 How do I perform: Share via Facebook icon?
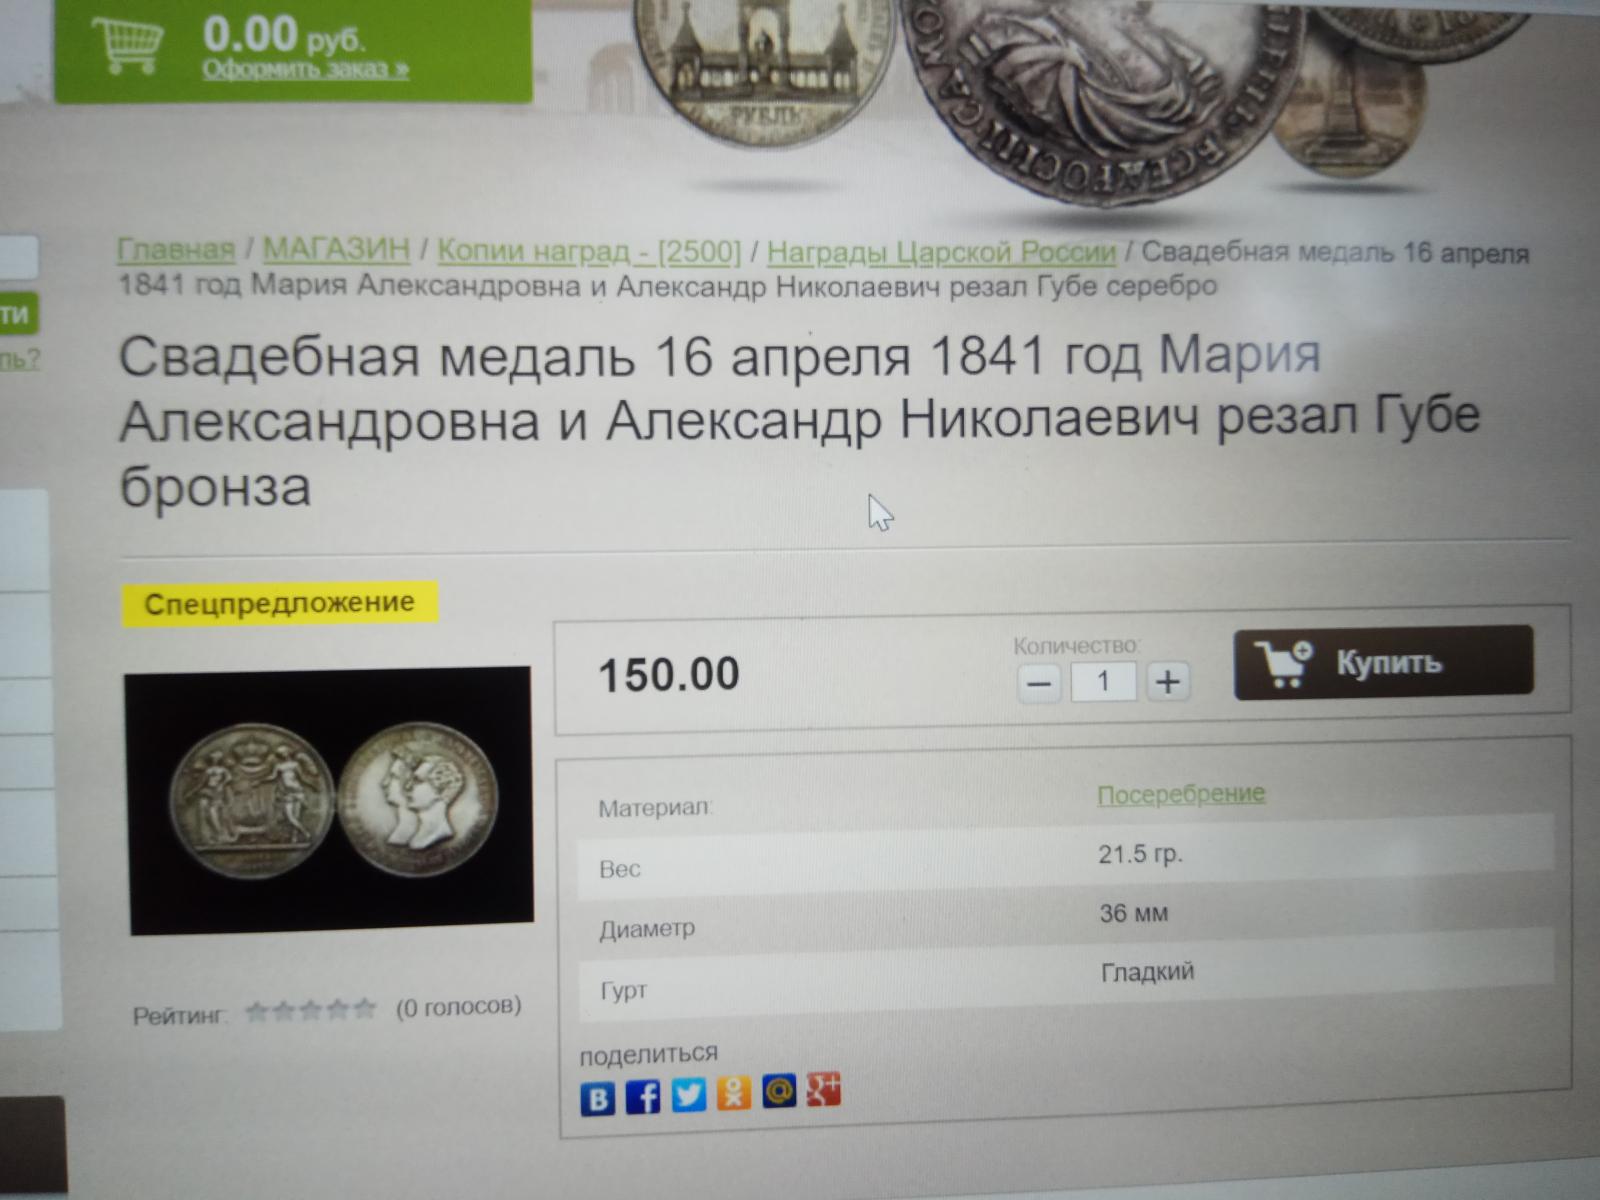coord(643,1097)
